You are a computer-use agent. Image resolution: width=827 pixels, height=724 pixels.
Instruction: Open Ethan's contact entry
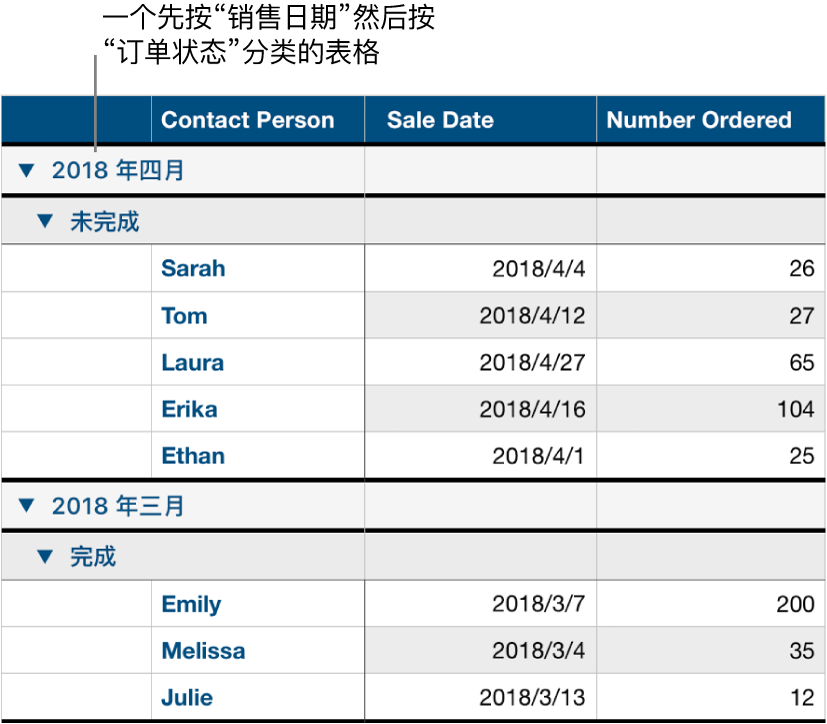click(x=192, y=456)
